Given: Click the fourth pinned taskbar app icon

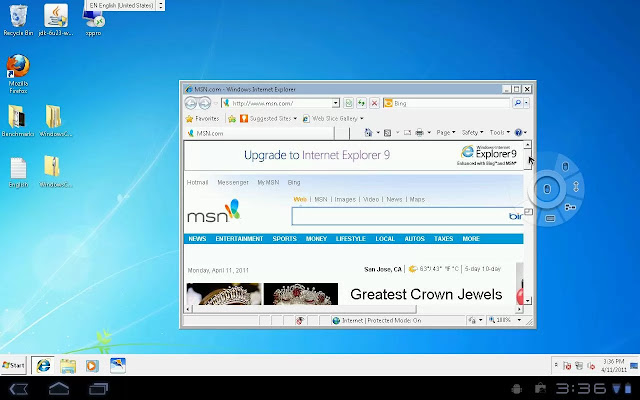Looking at the screenshot, I should tap(118, 366).
